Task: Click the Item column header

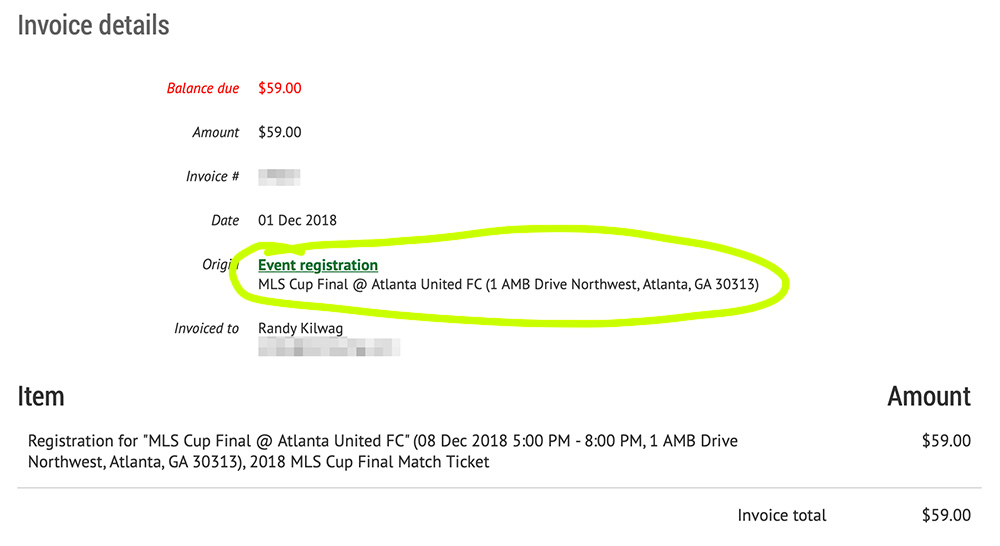Action: 41,396
